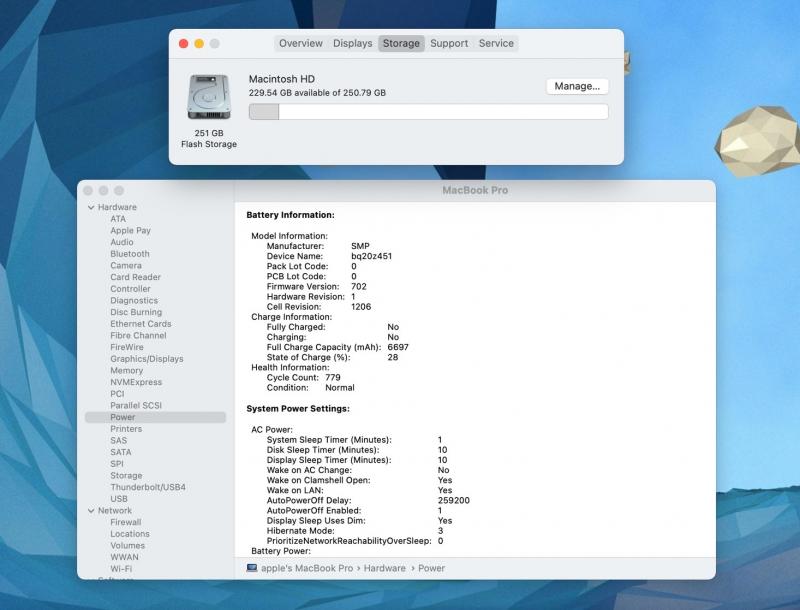Select Graphics/Displays in the sidebar
The width and height of the screenshot is (800, 610).
coord(147,359)
